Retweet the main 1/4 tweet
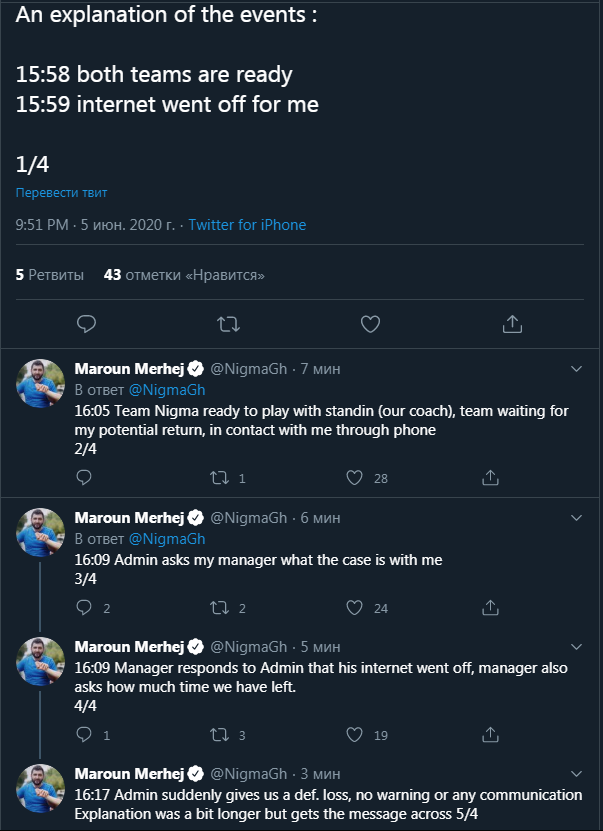 coord(228,324)
